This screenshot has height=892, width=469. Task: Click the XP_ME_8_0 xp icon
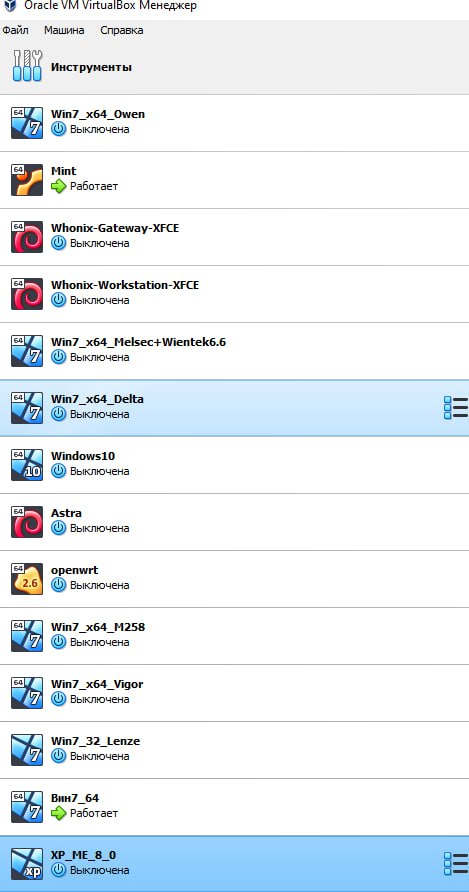(x=27, y=864)
